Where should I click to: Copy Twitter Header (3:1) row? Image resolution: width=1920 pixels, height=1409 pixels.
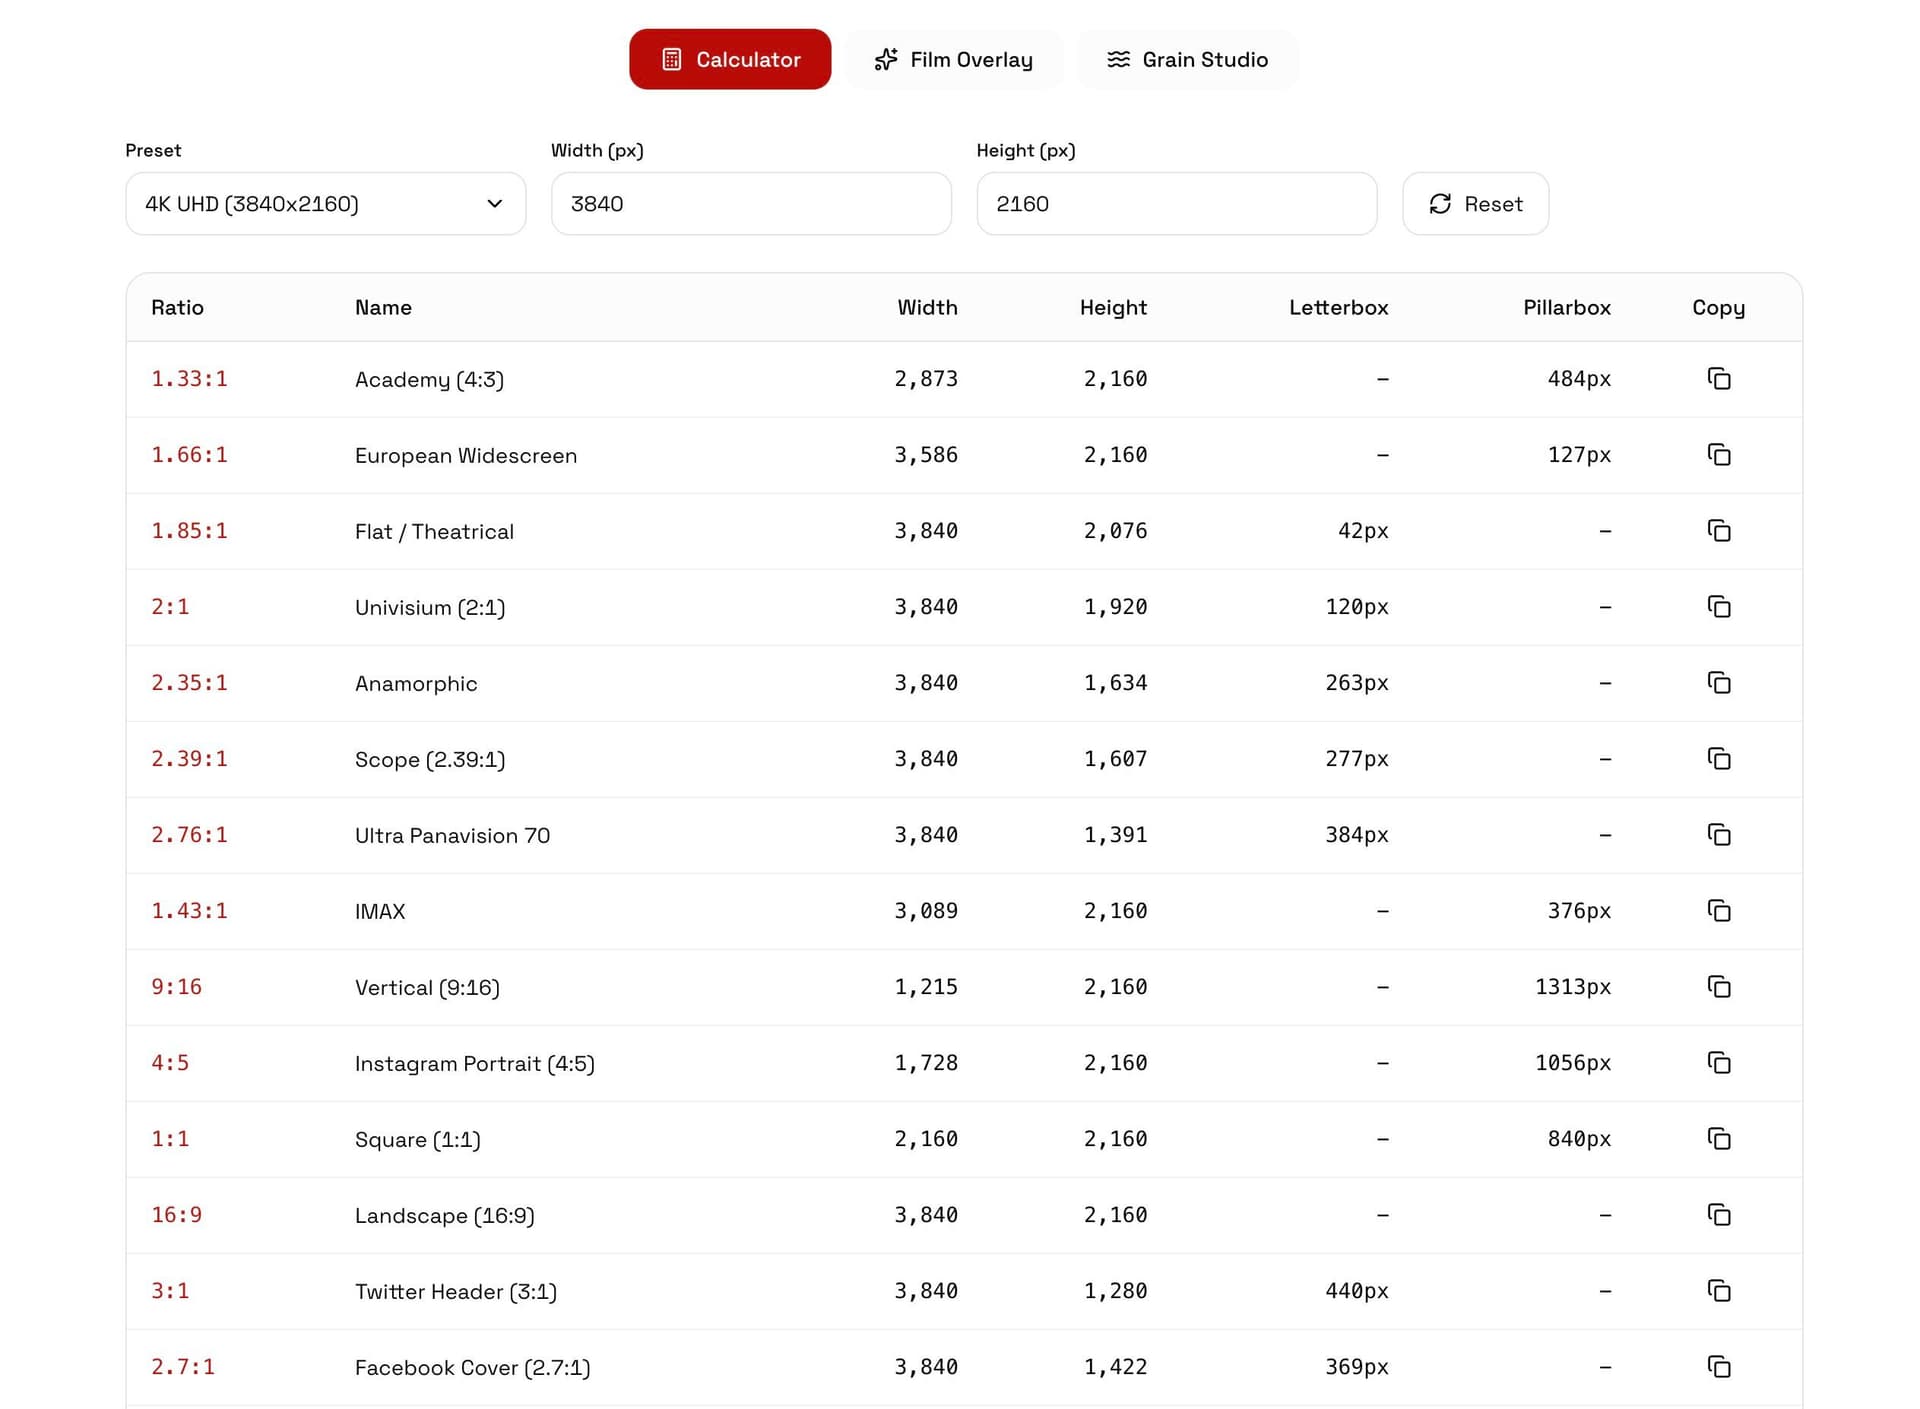1718,1291
